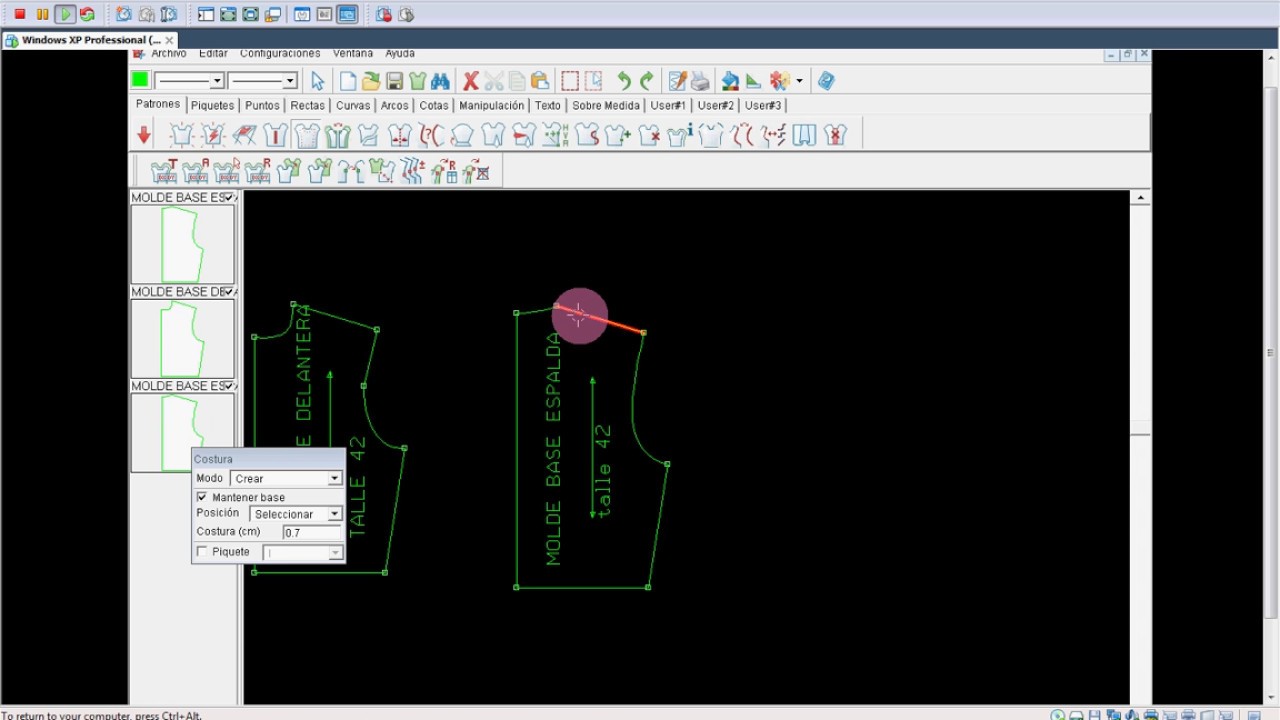Activate the dashed rectangle selection tool

point(570,81)
